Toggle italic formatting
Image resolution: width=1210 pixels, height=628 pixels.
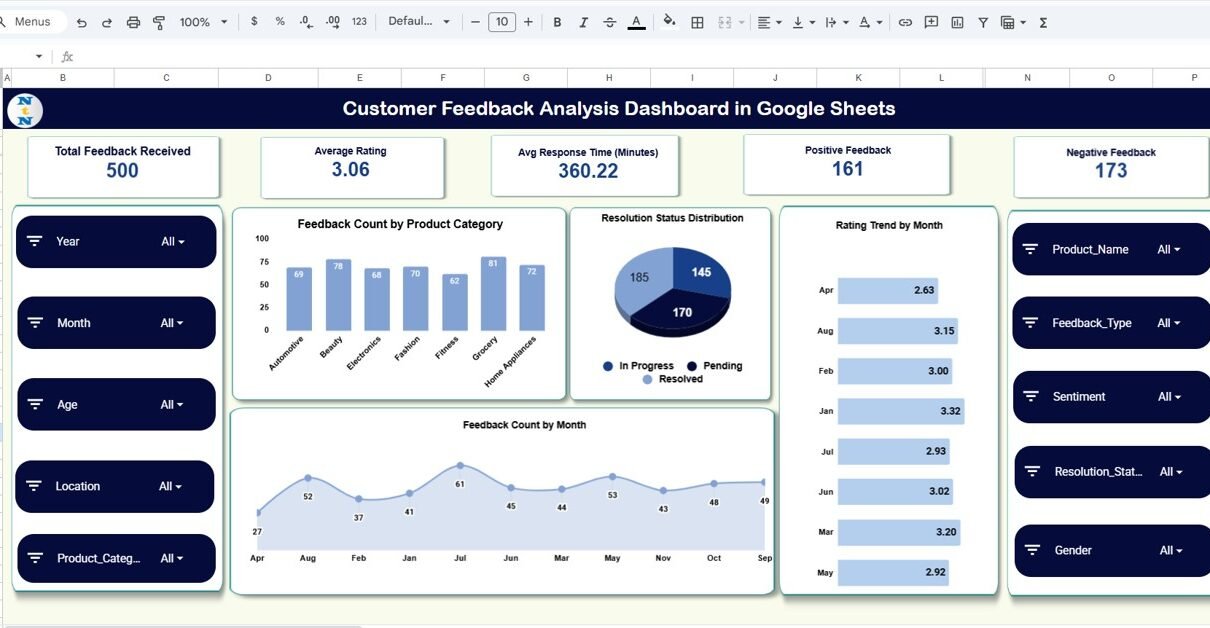[583, 22]
